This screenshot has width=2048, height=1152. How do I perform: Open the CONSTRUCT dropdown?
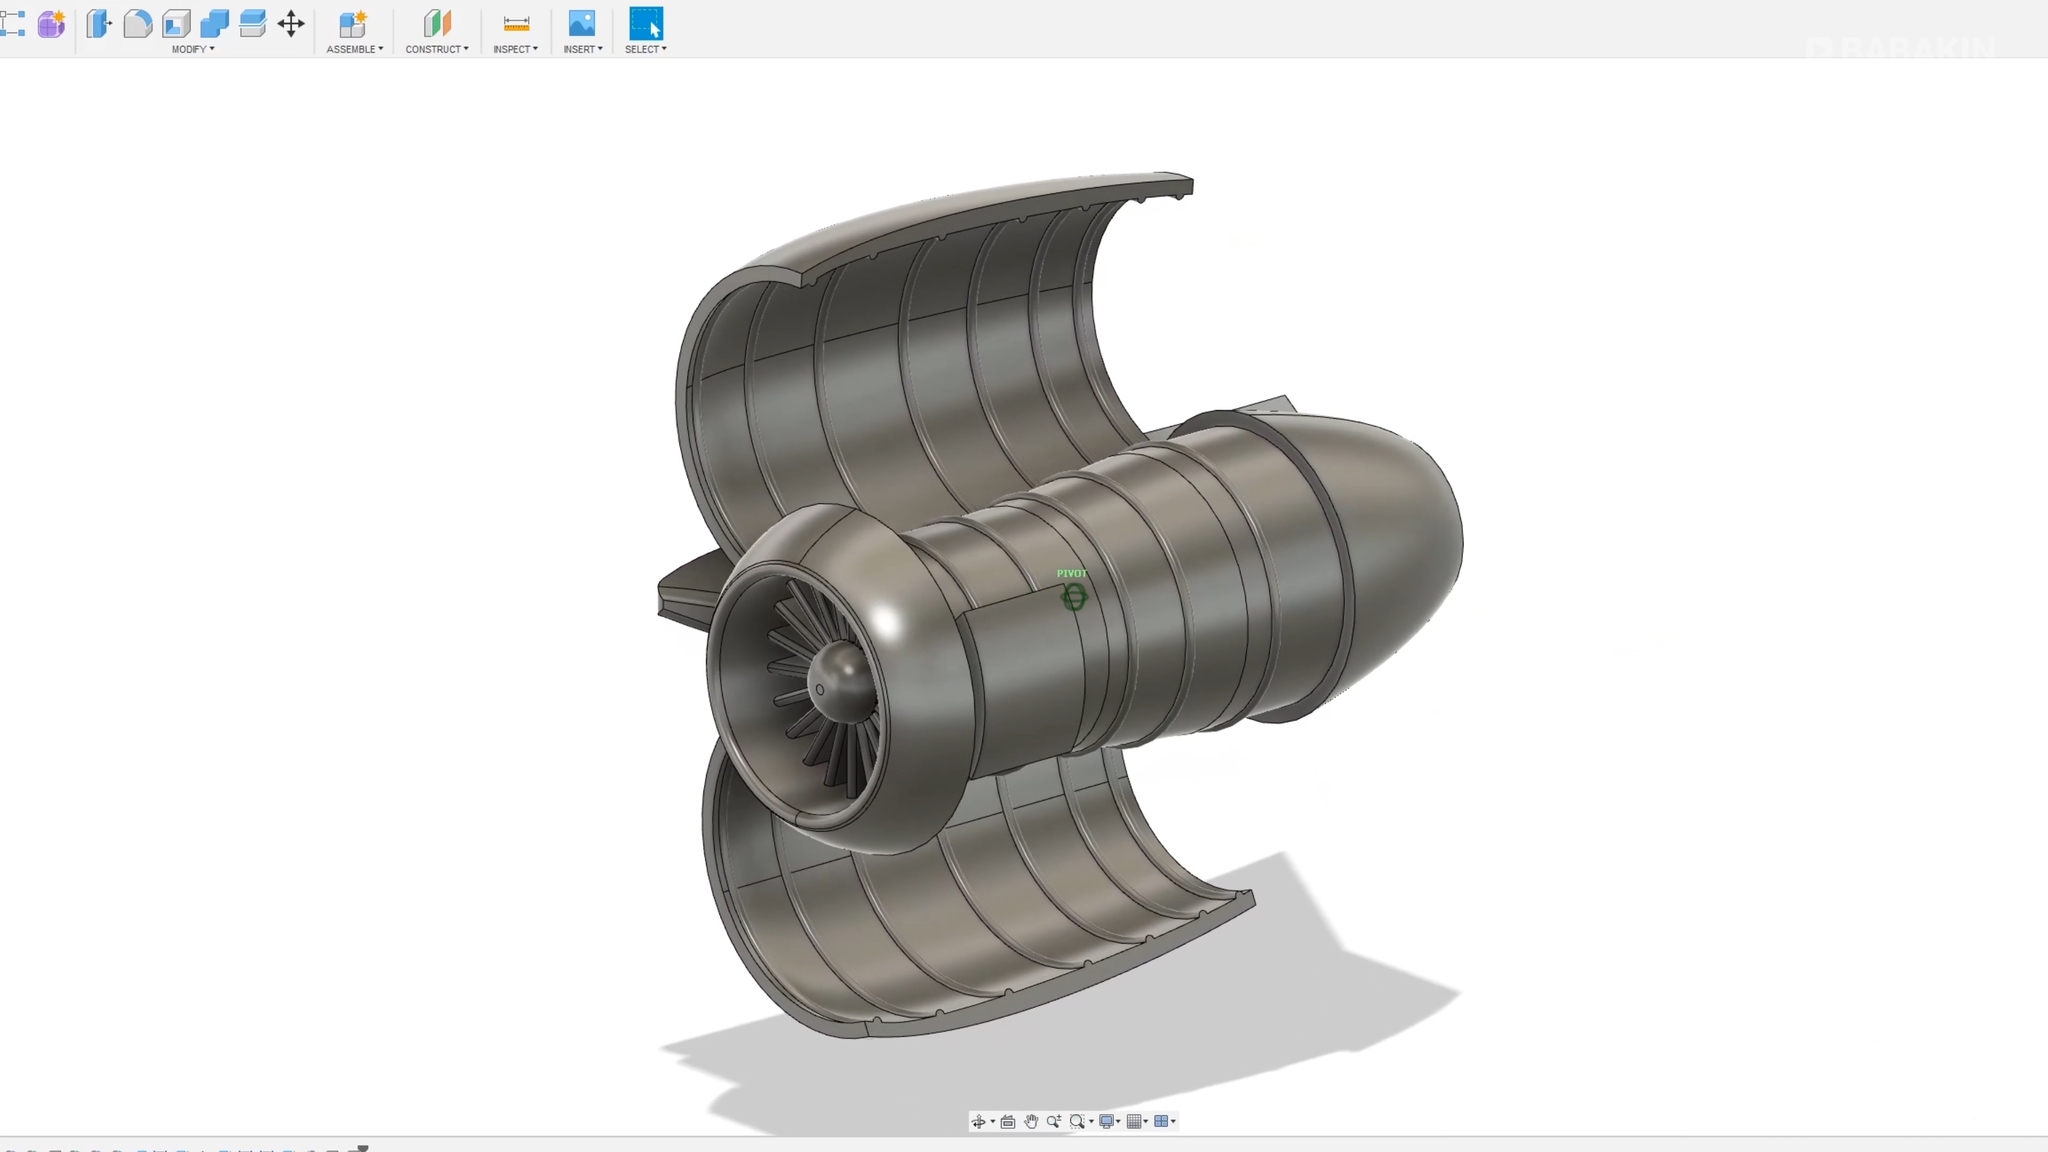437,49
